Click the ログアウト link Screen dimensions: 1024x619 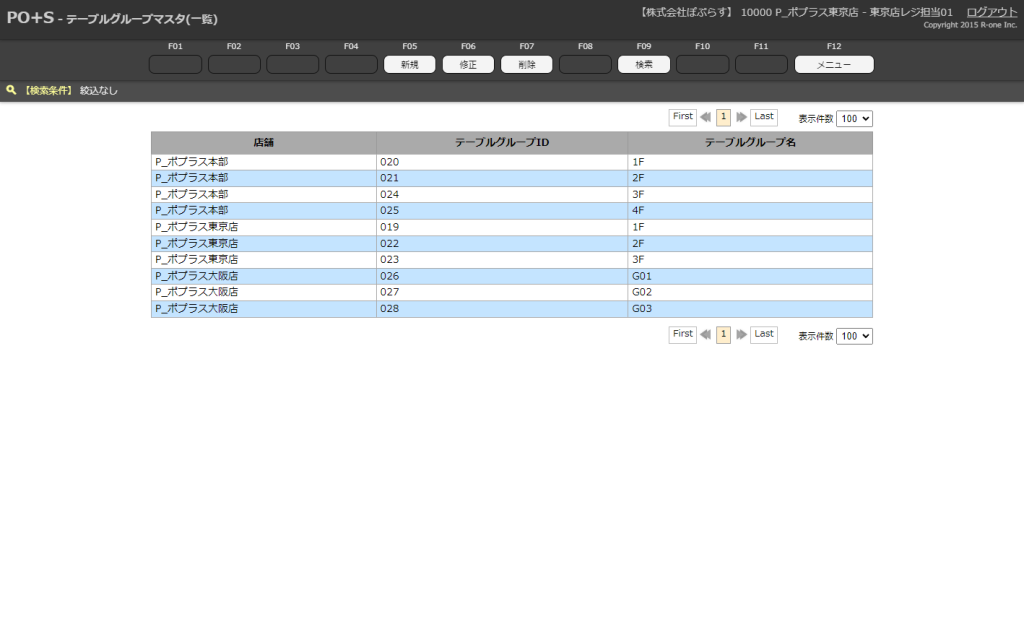991,12
